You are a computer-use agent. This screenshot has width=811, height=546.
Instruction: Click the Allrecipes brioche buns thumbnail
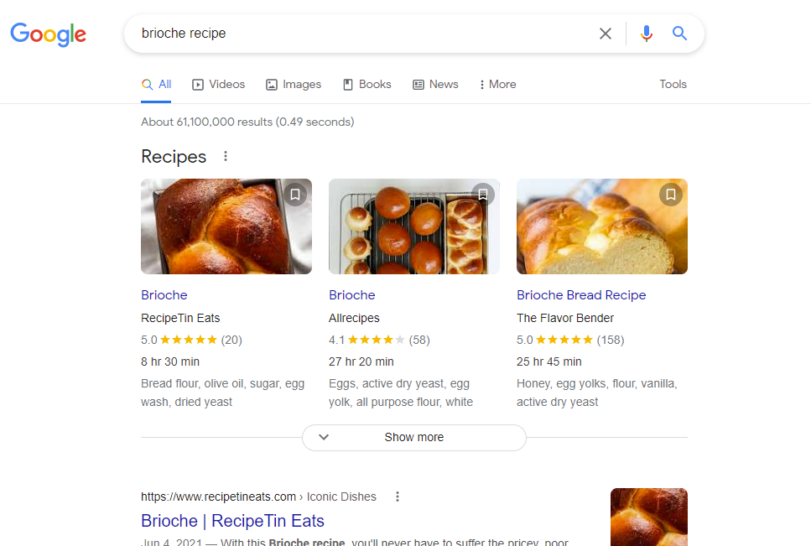(x=414, y=226)
